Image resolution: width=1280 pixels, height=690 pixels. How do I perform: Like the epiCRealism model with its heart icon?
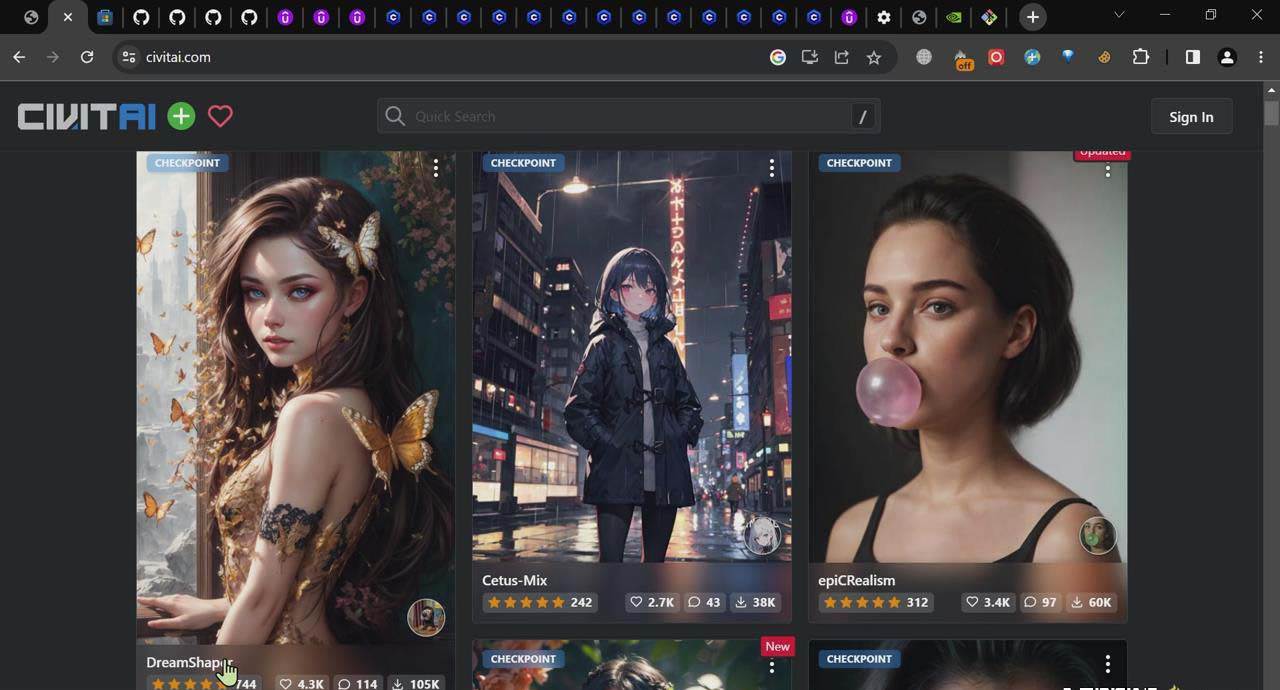click(972, 602)
